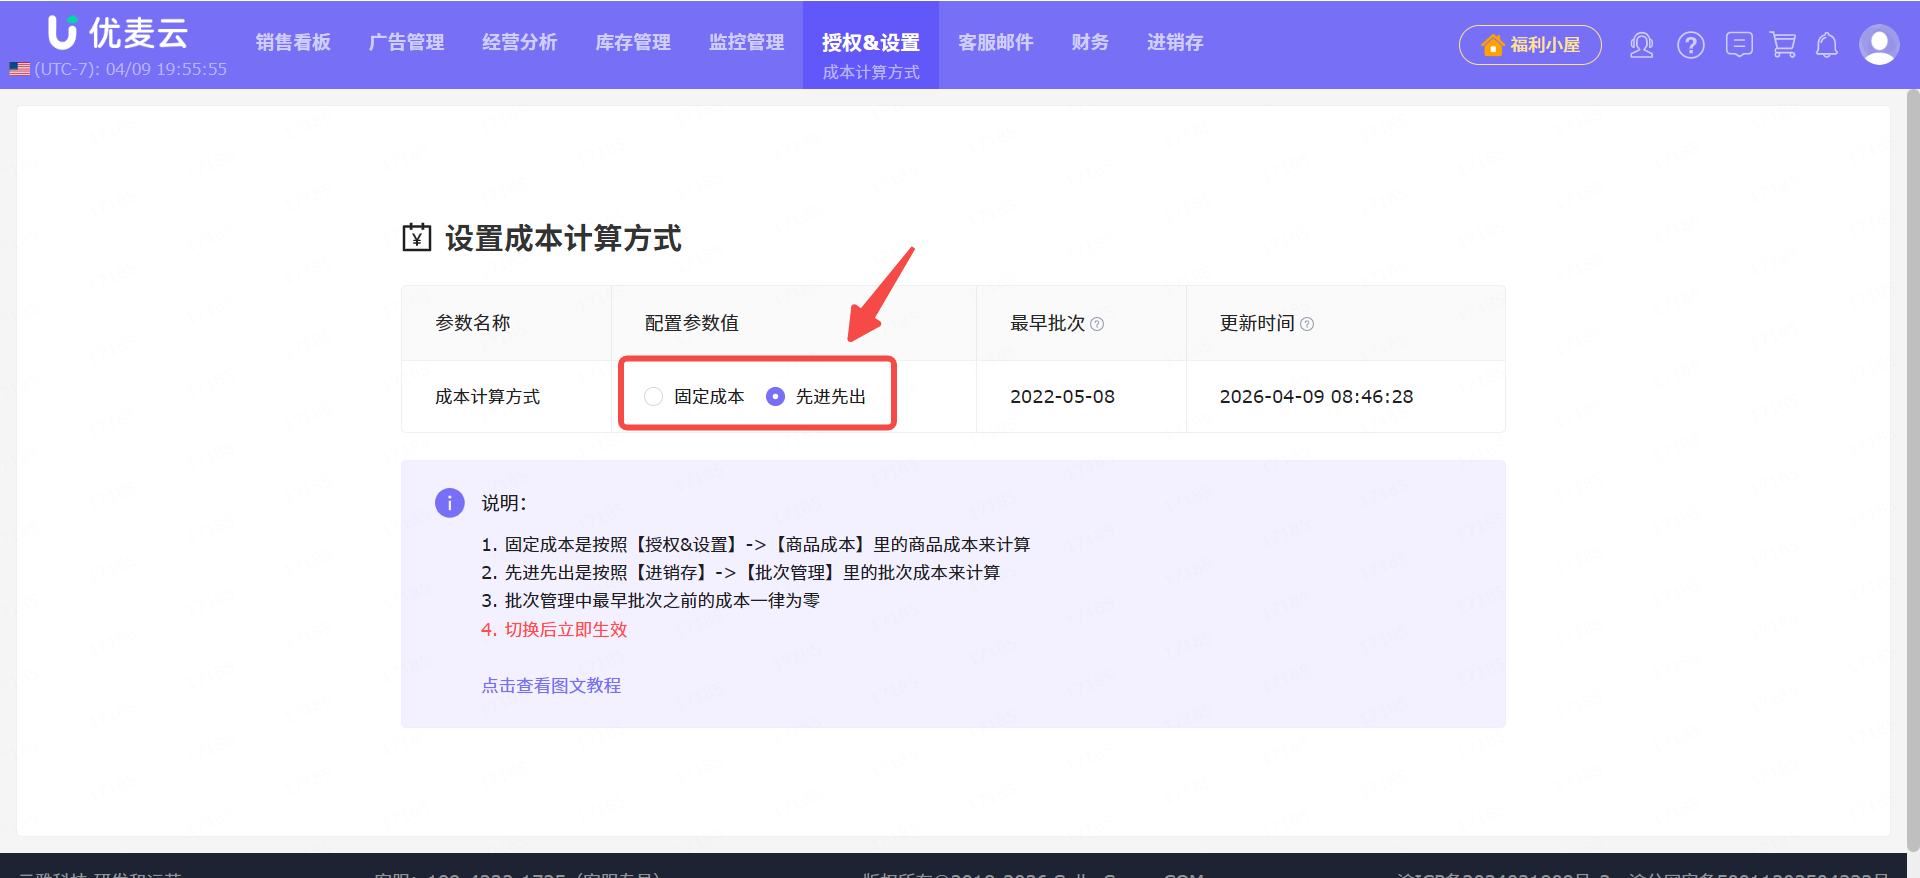Image resolution: width=1920 pixels, height=878 pixels.
Task: Open the help question mark icon
Action: coord(1691,45)
